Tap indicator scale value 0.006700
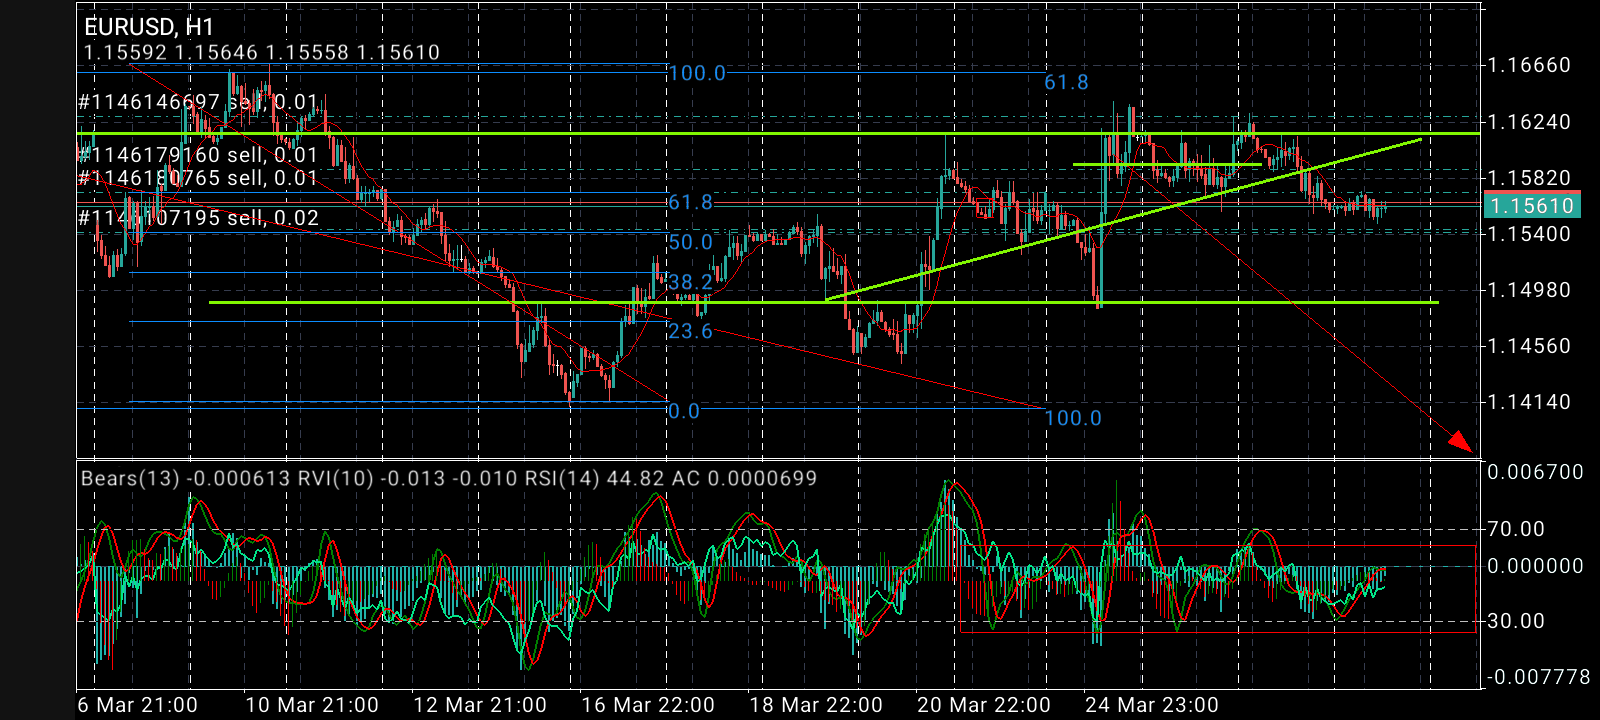 point(1536,472)
